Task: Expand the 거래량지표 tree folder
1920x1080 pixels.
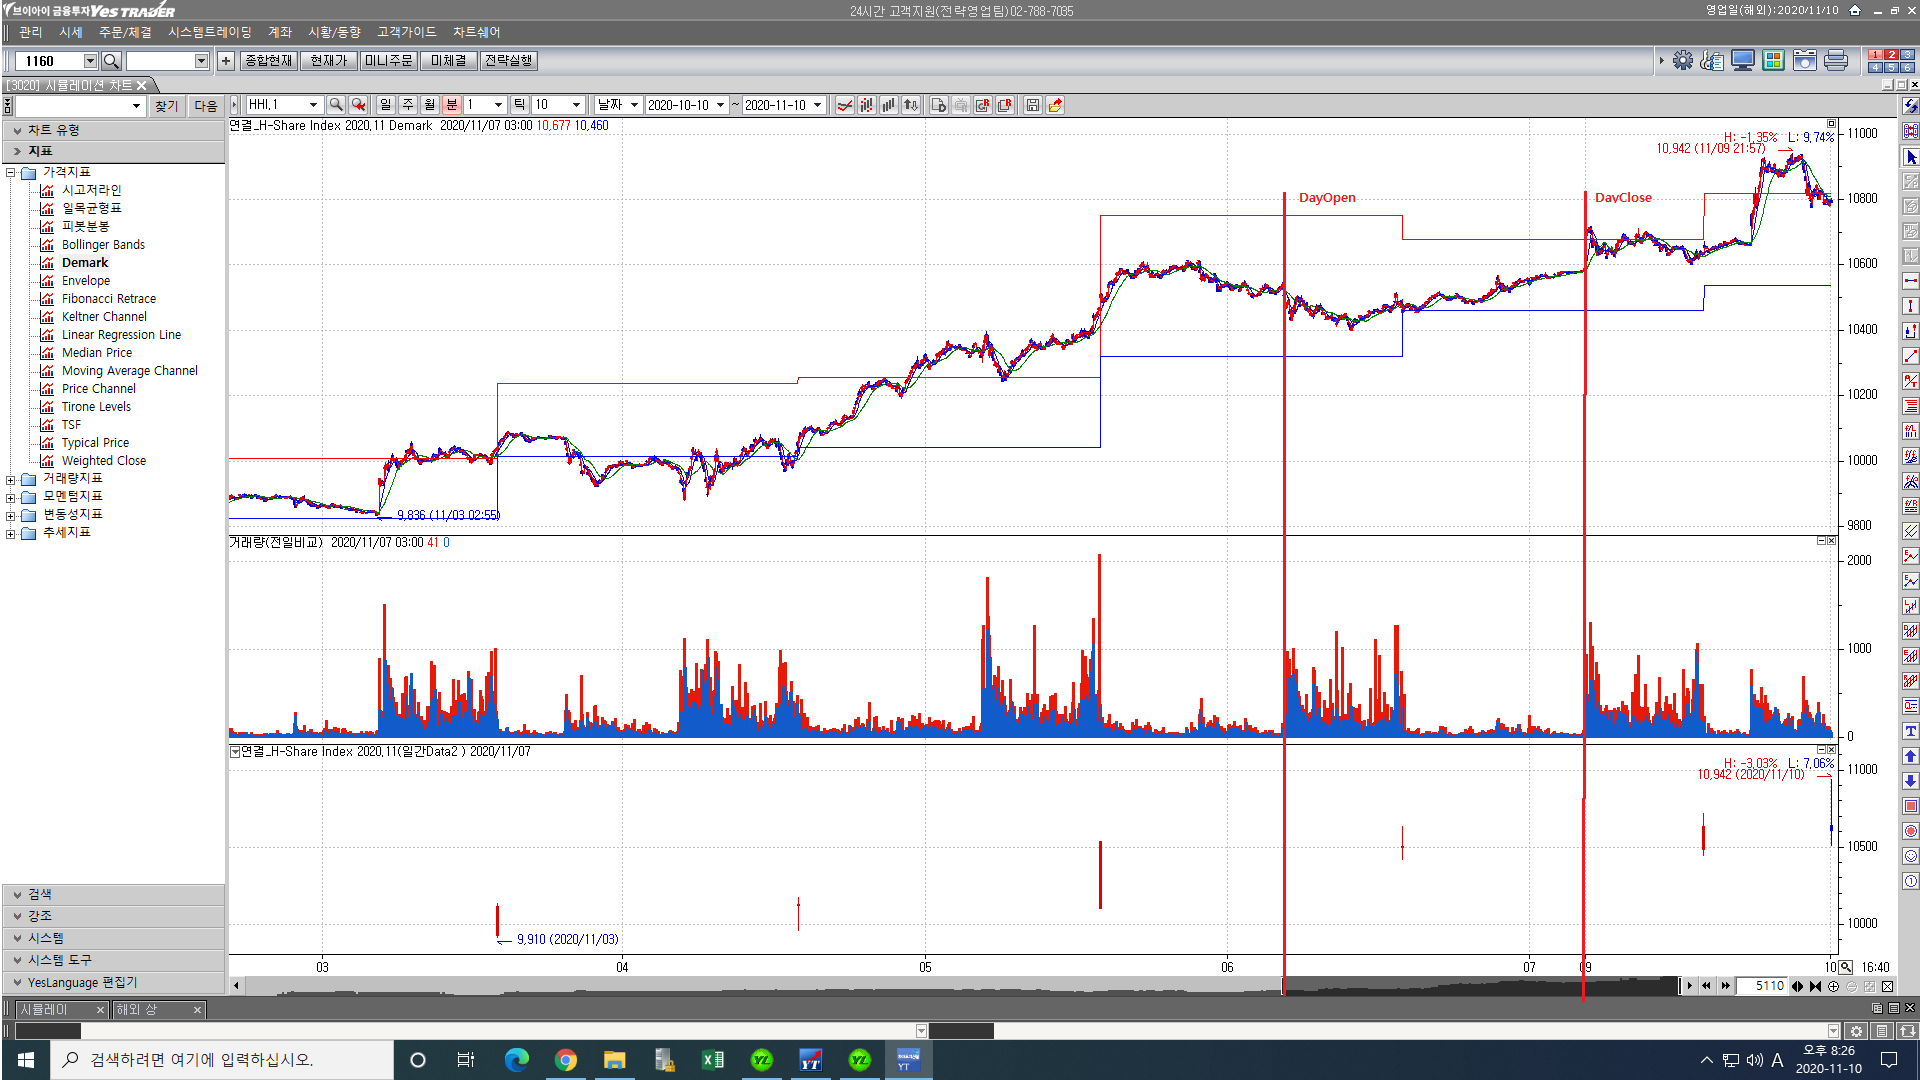Action: click(x=11, y=479)
